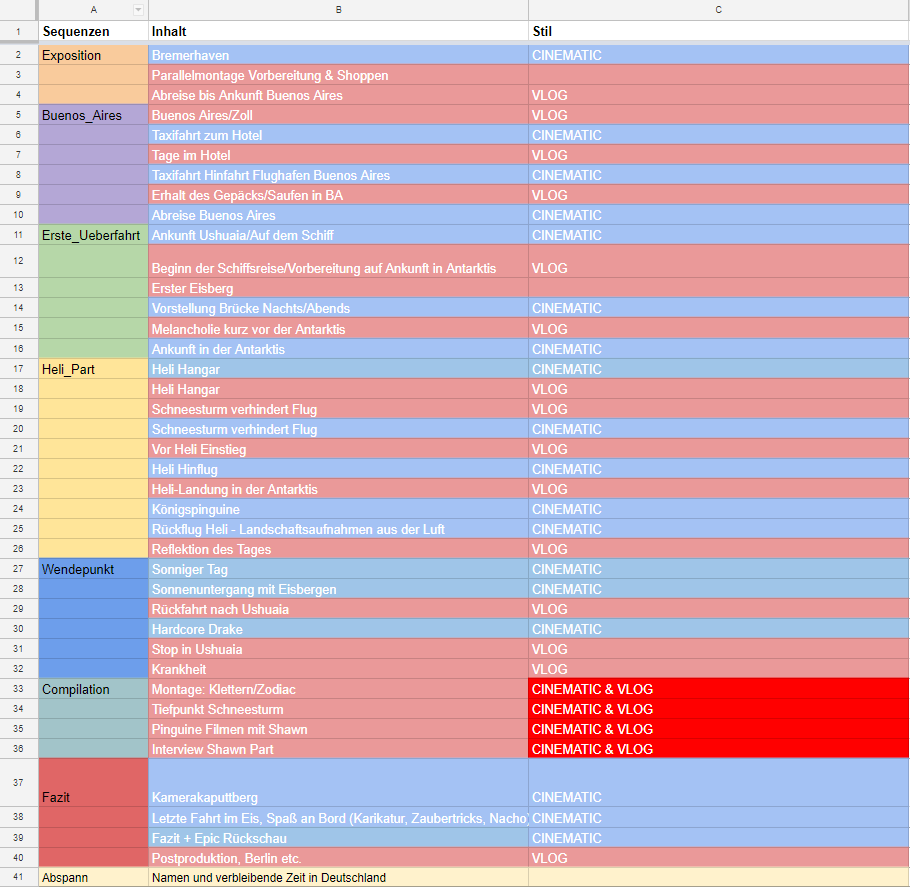
Task: Click 'Taxifahrt Hinfahrt Flughafen Buenos Aires' cell
Action: 338,175
